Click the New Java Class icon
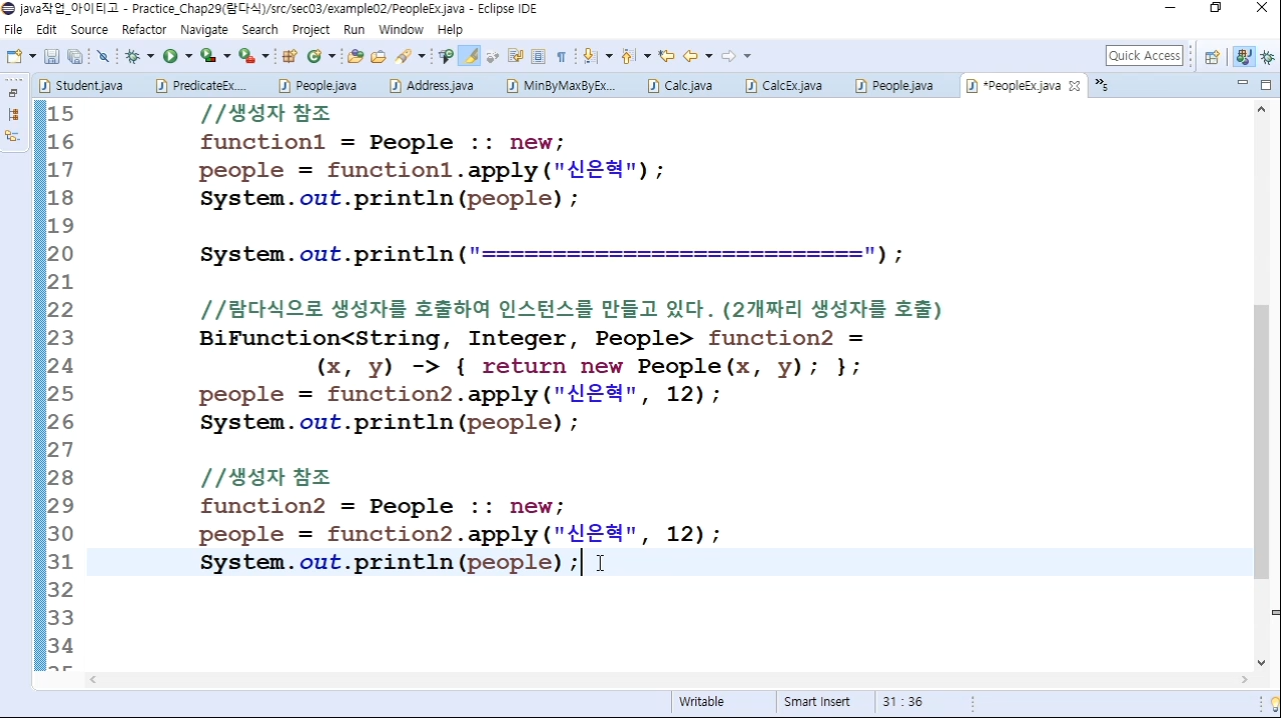 [314, 56]
